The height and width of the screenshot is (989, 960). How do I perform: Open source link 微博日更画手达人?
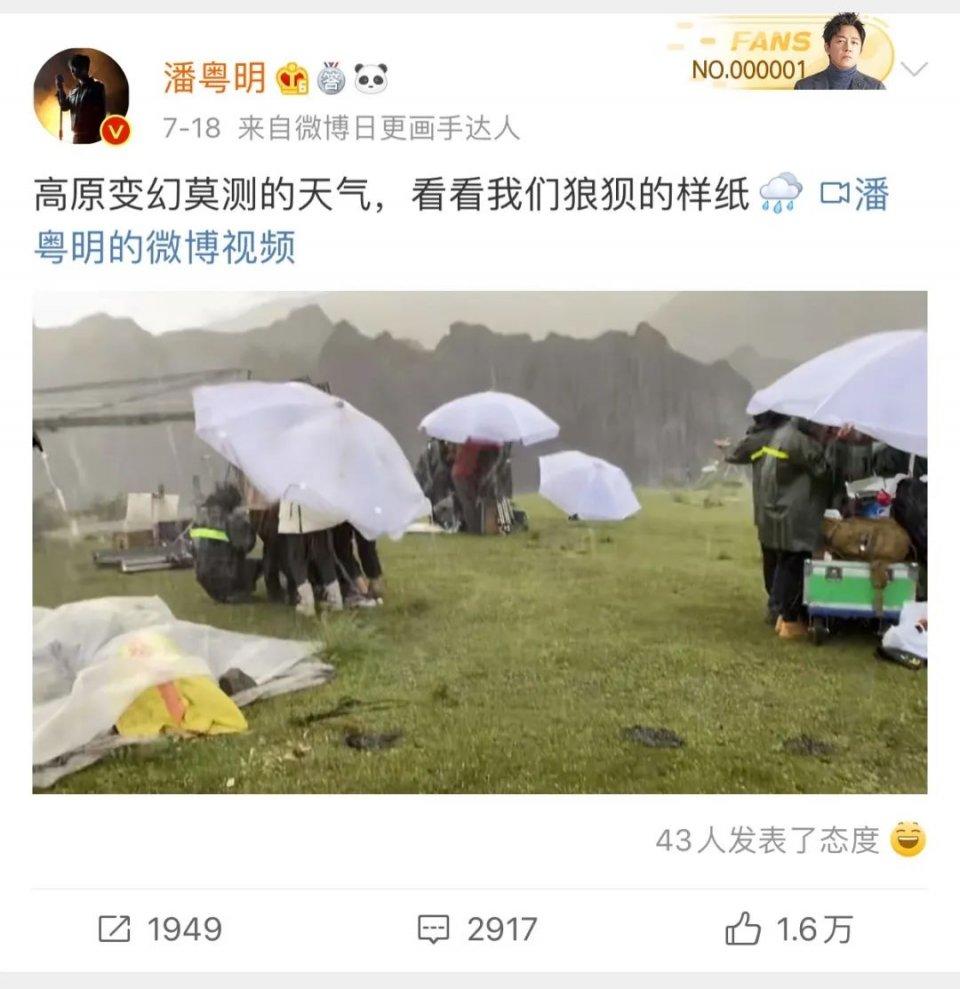click(x=378, y=128)
